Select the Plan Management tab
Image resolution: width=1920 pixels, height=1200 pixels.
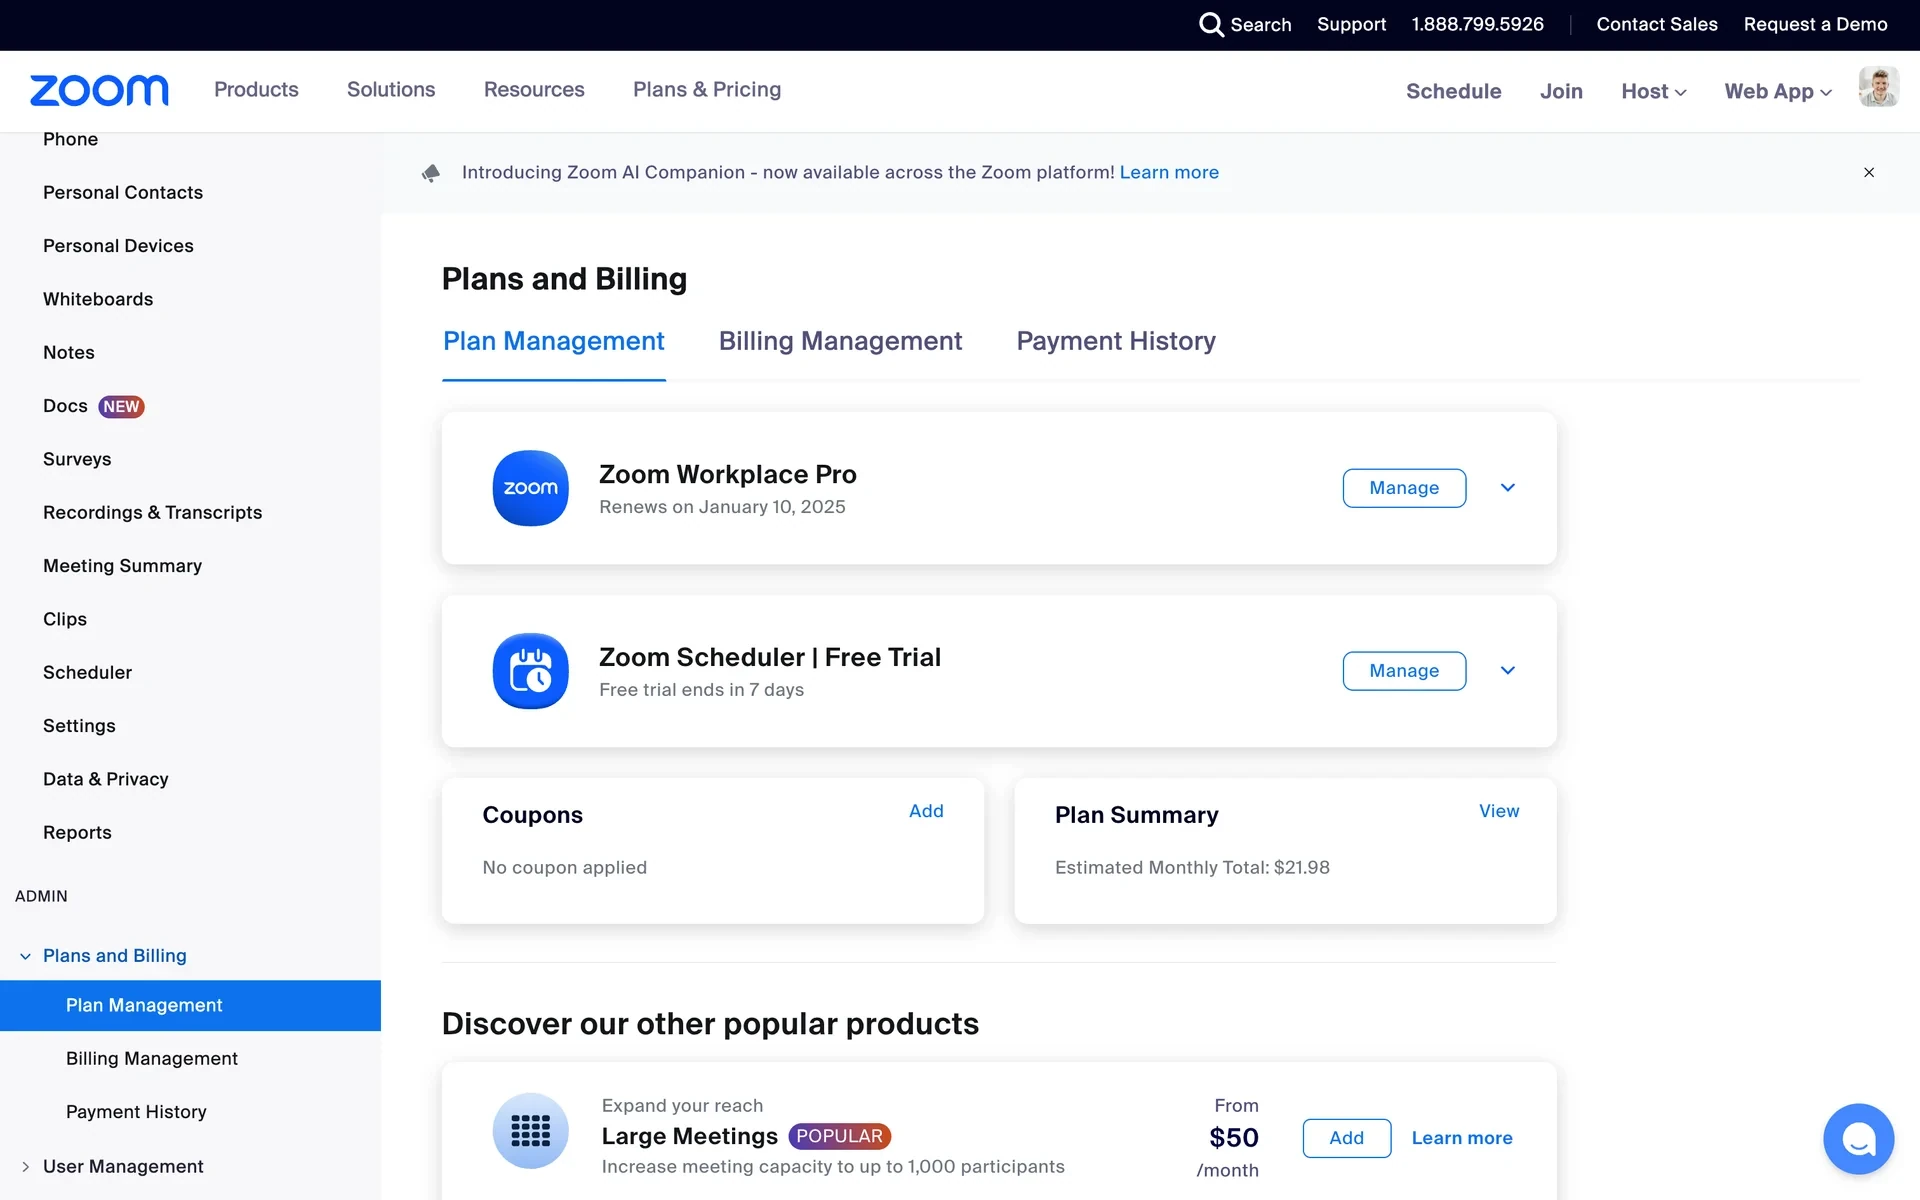[553, 341]
